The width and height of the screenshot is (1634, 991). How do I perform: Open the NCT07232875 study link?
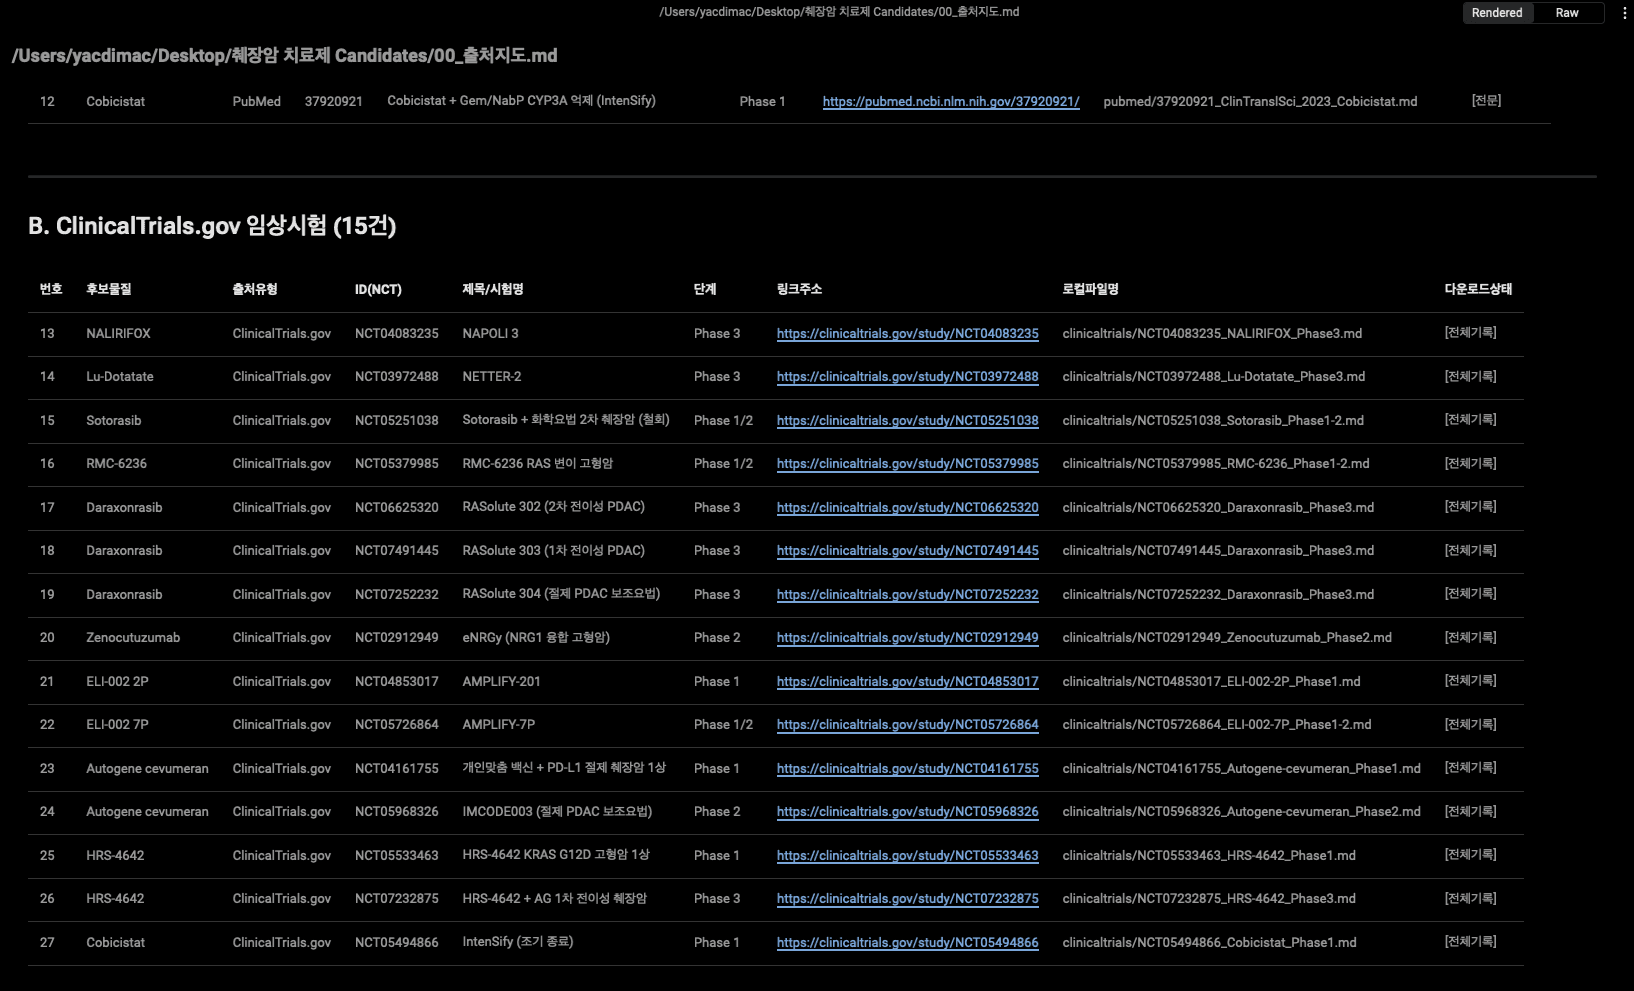coord(908,899)
